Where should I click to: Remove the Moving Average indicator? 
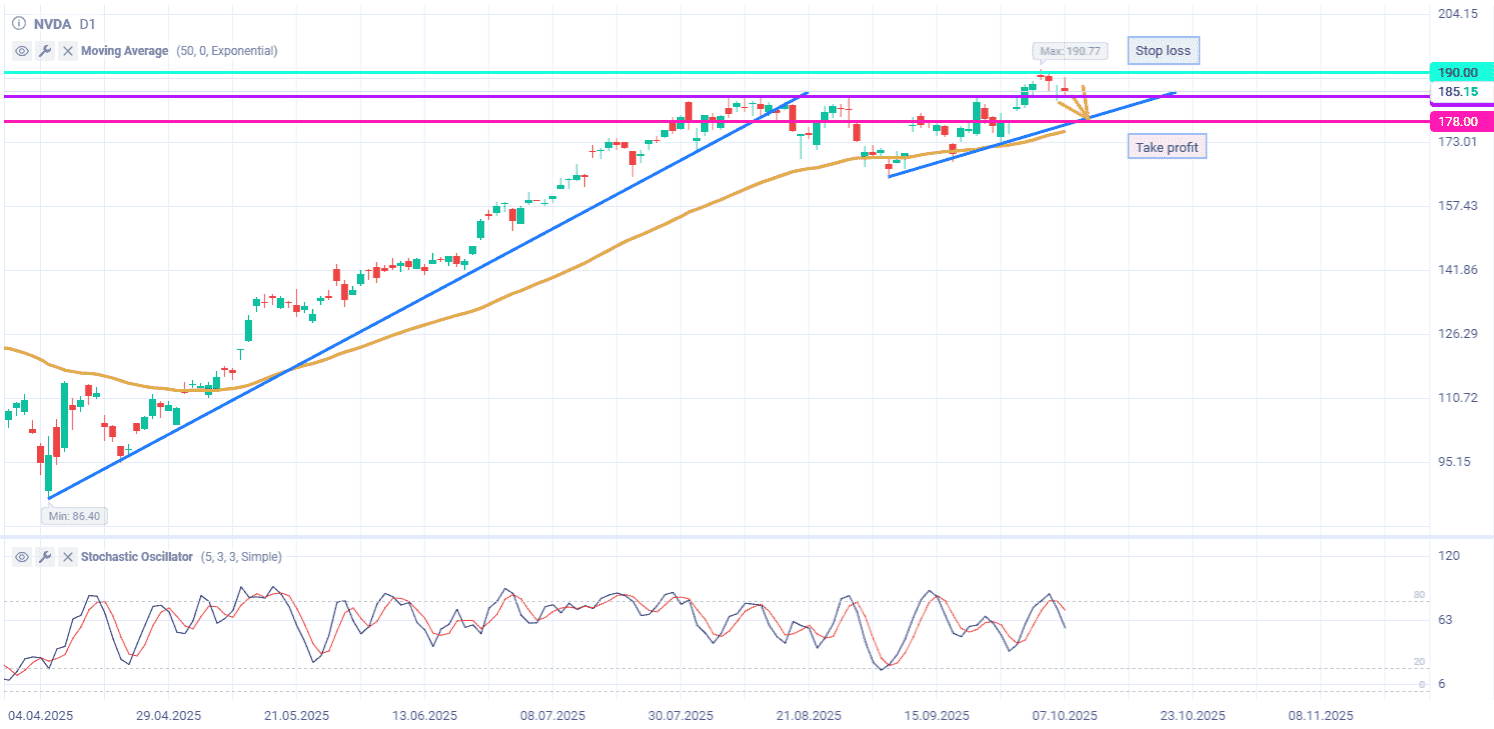(67, 51)
